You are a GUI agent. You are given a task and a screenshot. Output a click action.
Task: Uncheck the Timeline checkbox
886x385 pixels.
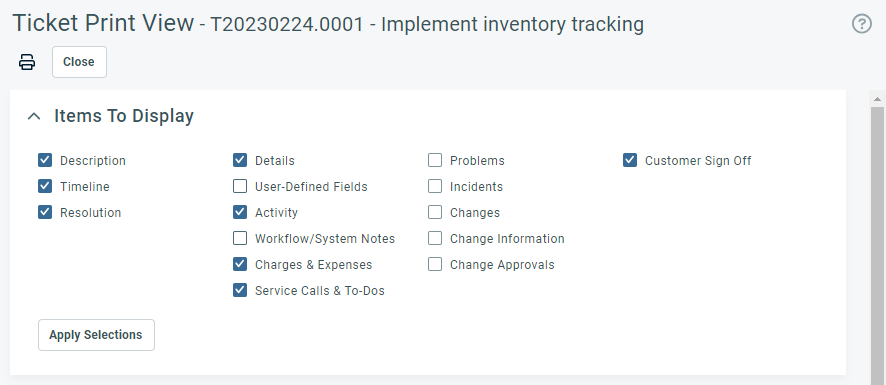45,187
